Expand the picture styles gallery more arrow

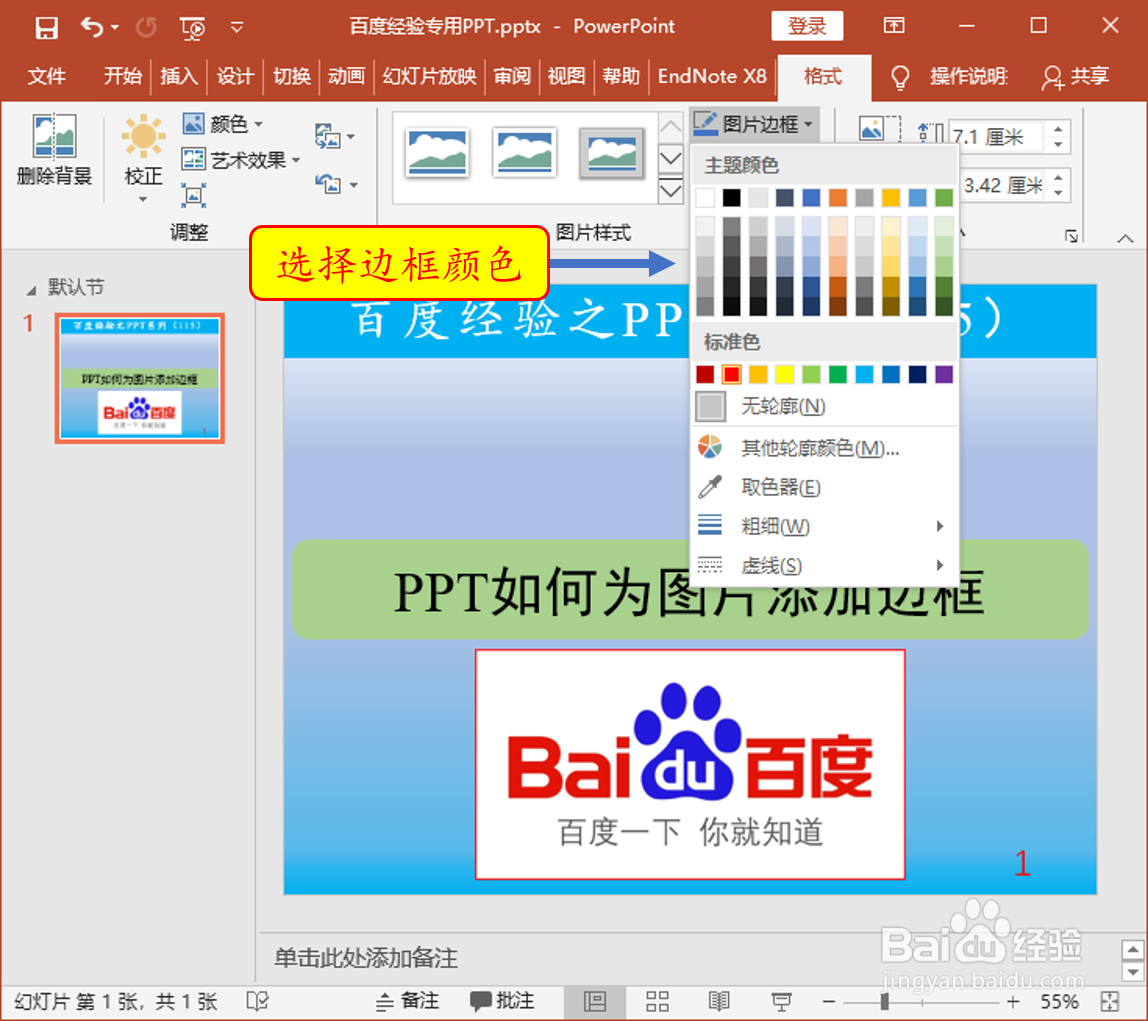[671, 192]
